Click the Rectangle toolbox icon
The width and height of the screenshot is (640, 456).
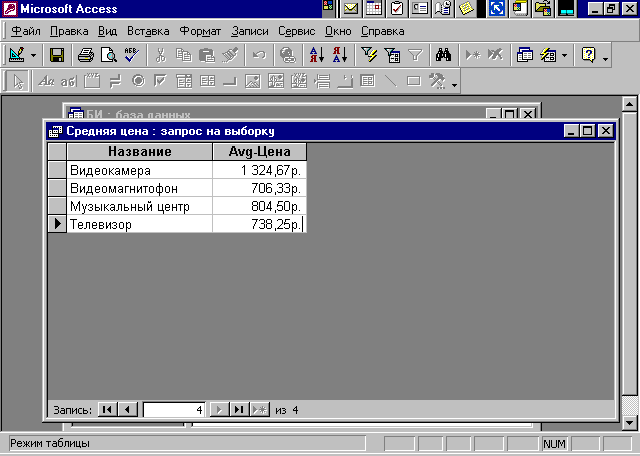point(413,81)
